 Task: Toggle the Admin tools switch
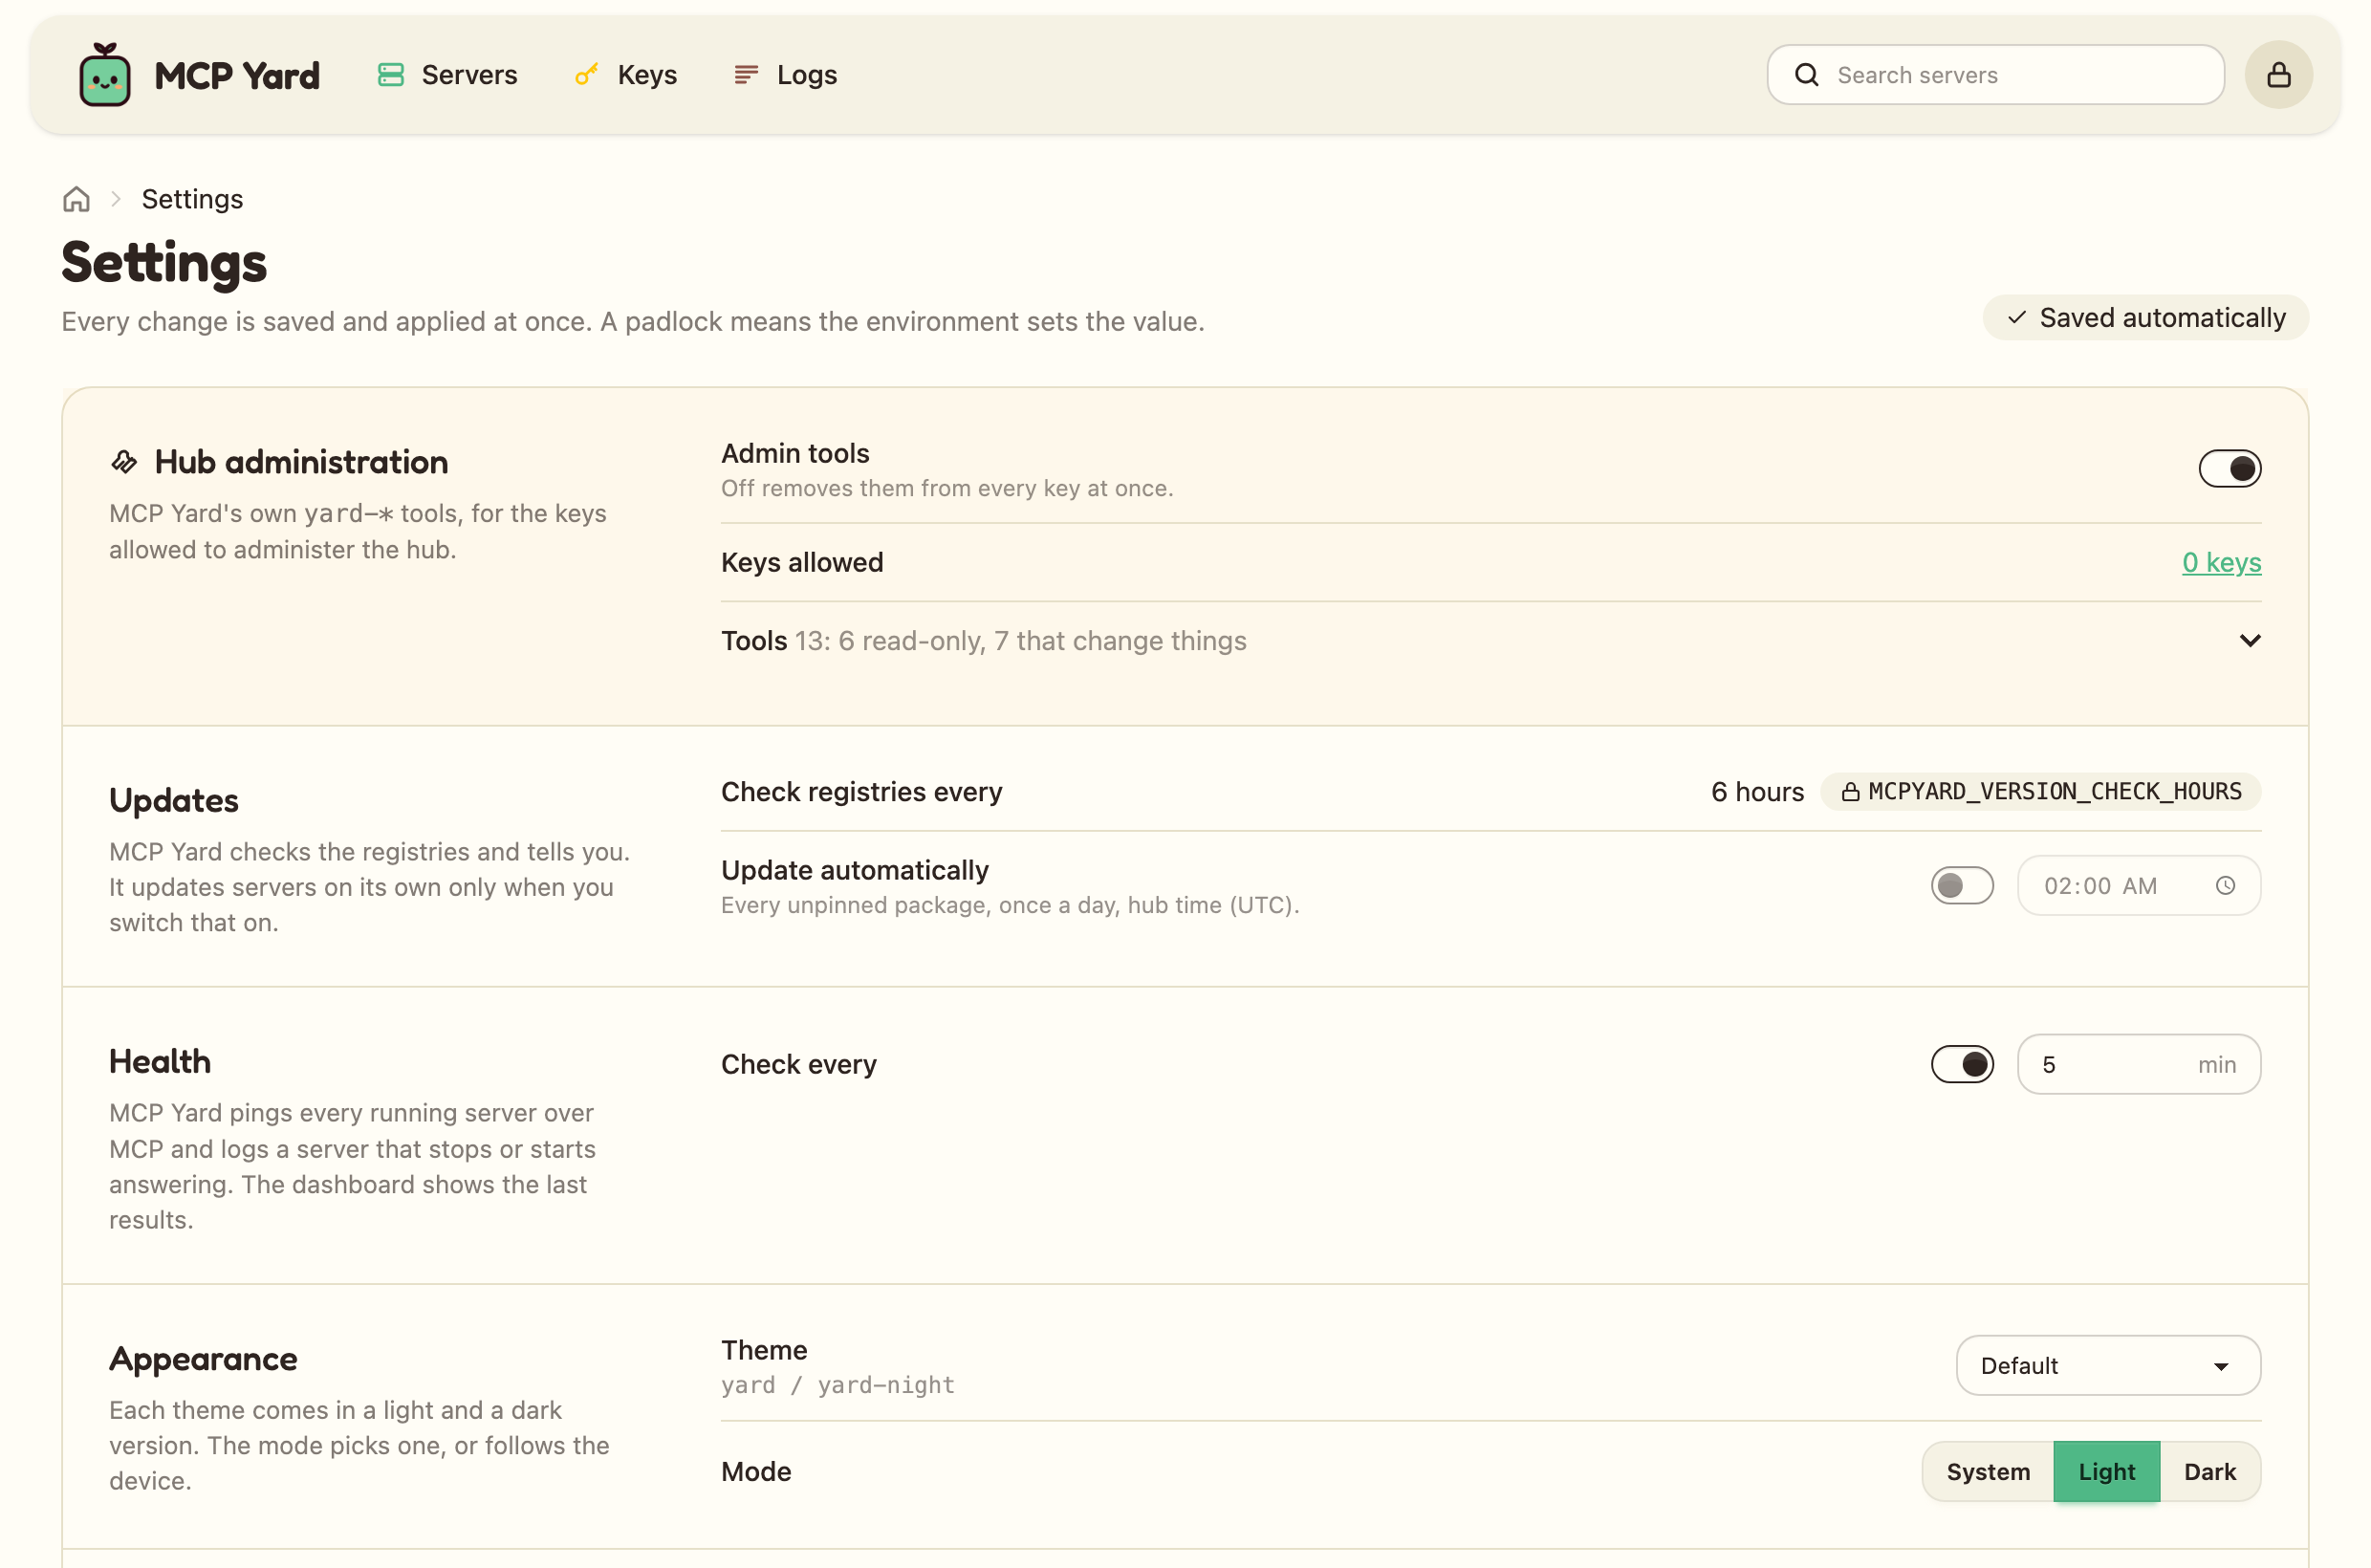tap(2230, 468)
